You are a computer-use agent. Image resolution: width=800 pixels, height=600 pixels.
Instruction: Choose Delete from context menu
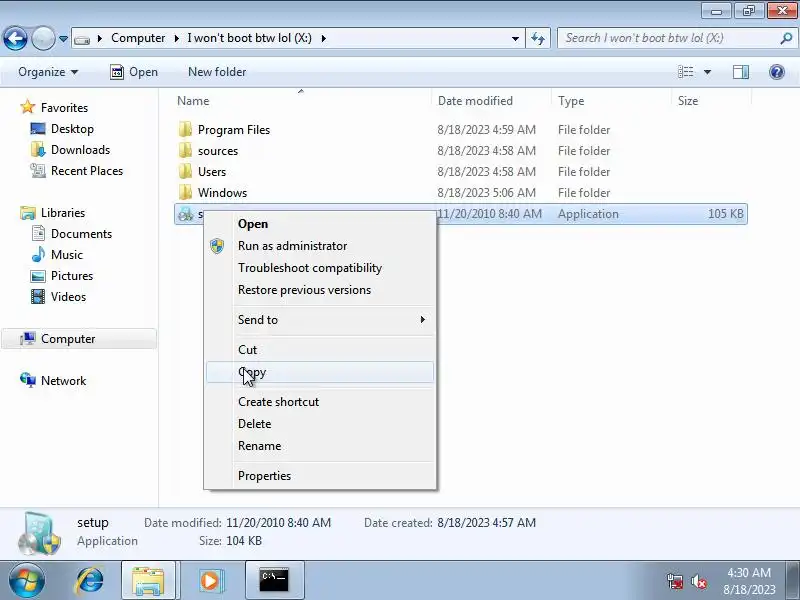320,424
